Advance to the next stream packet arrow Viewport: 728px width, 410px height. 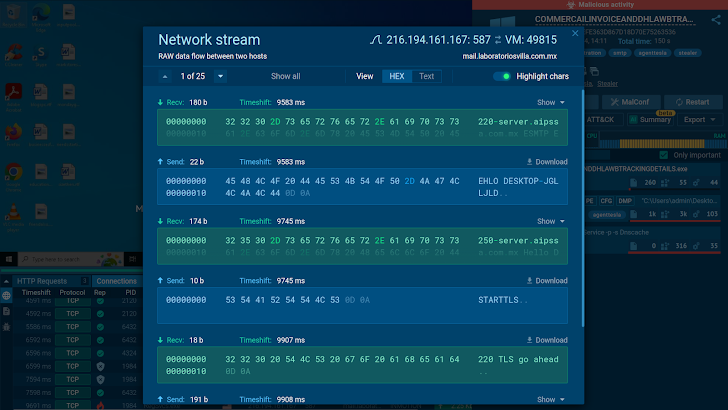click(x=220, y=76)
